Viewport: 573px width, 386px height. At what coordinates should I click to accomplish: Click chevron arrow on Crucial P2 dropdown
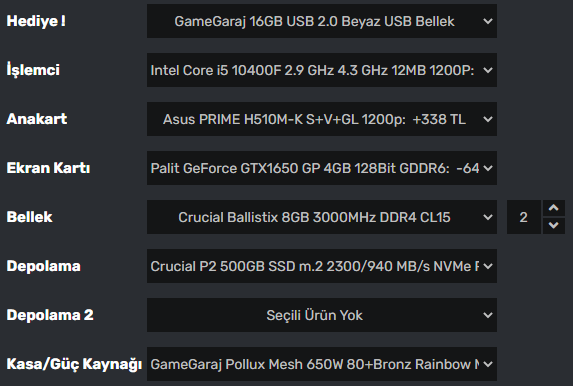[x=487, y=266]
